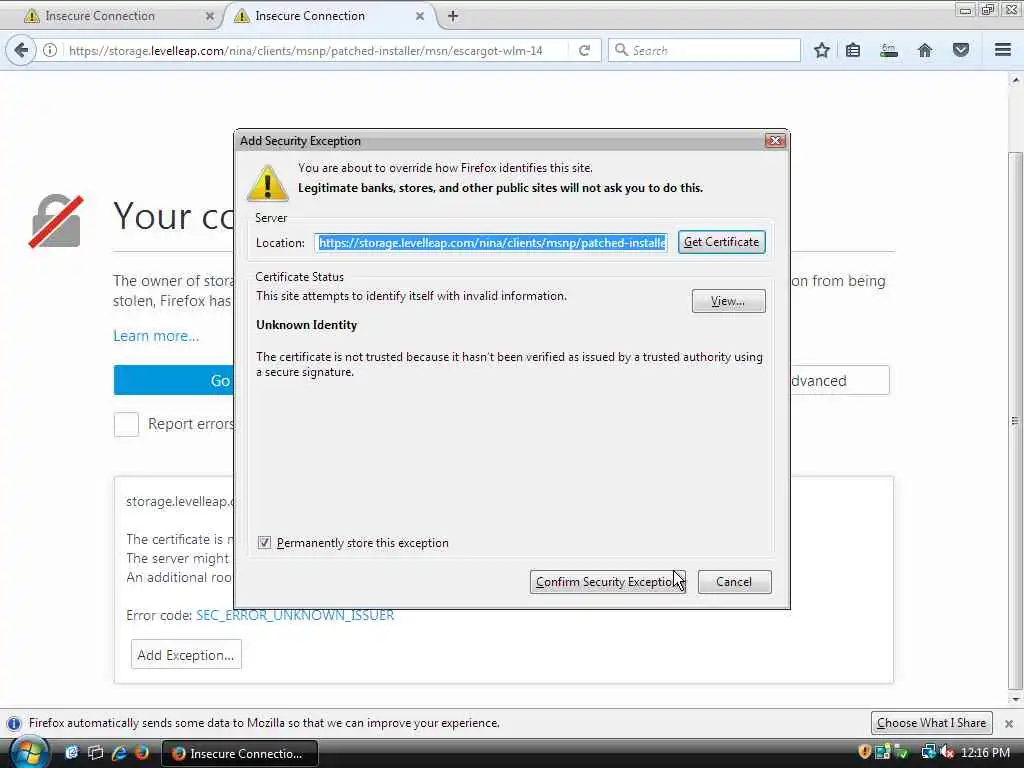The image size is (1024, 768).
Task: Open the Firefox hamburger menu
Action: pyautogui.click(x=1003, y=50)
